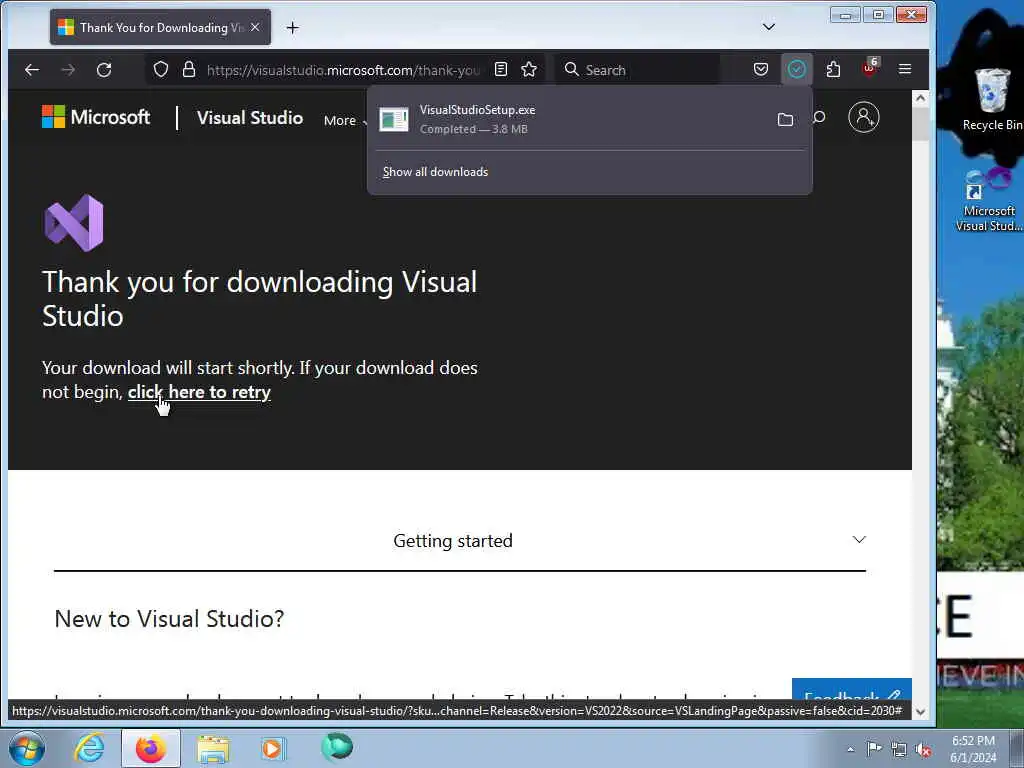Expand the More menu in site header
This screenshot has width=1024, height=768.
click(x=345, y=120)
